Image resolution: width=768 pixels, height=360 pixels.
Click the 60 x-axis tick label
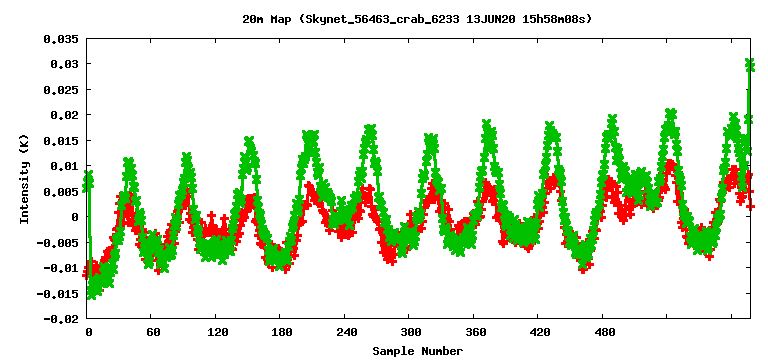point(153,332)
